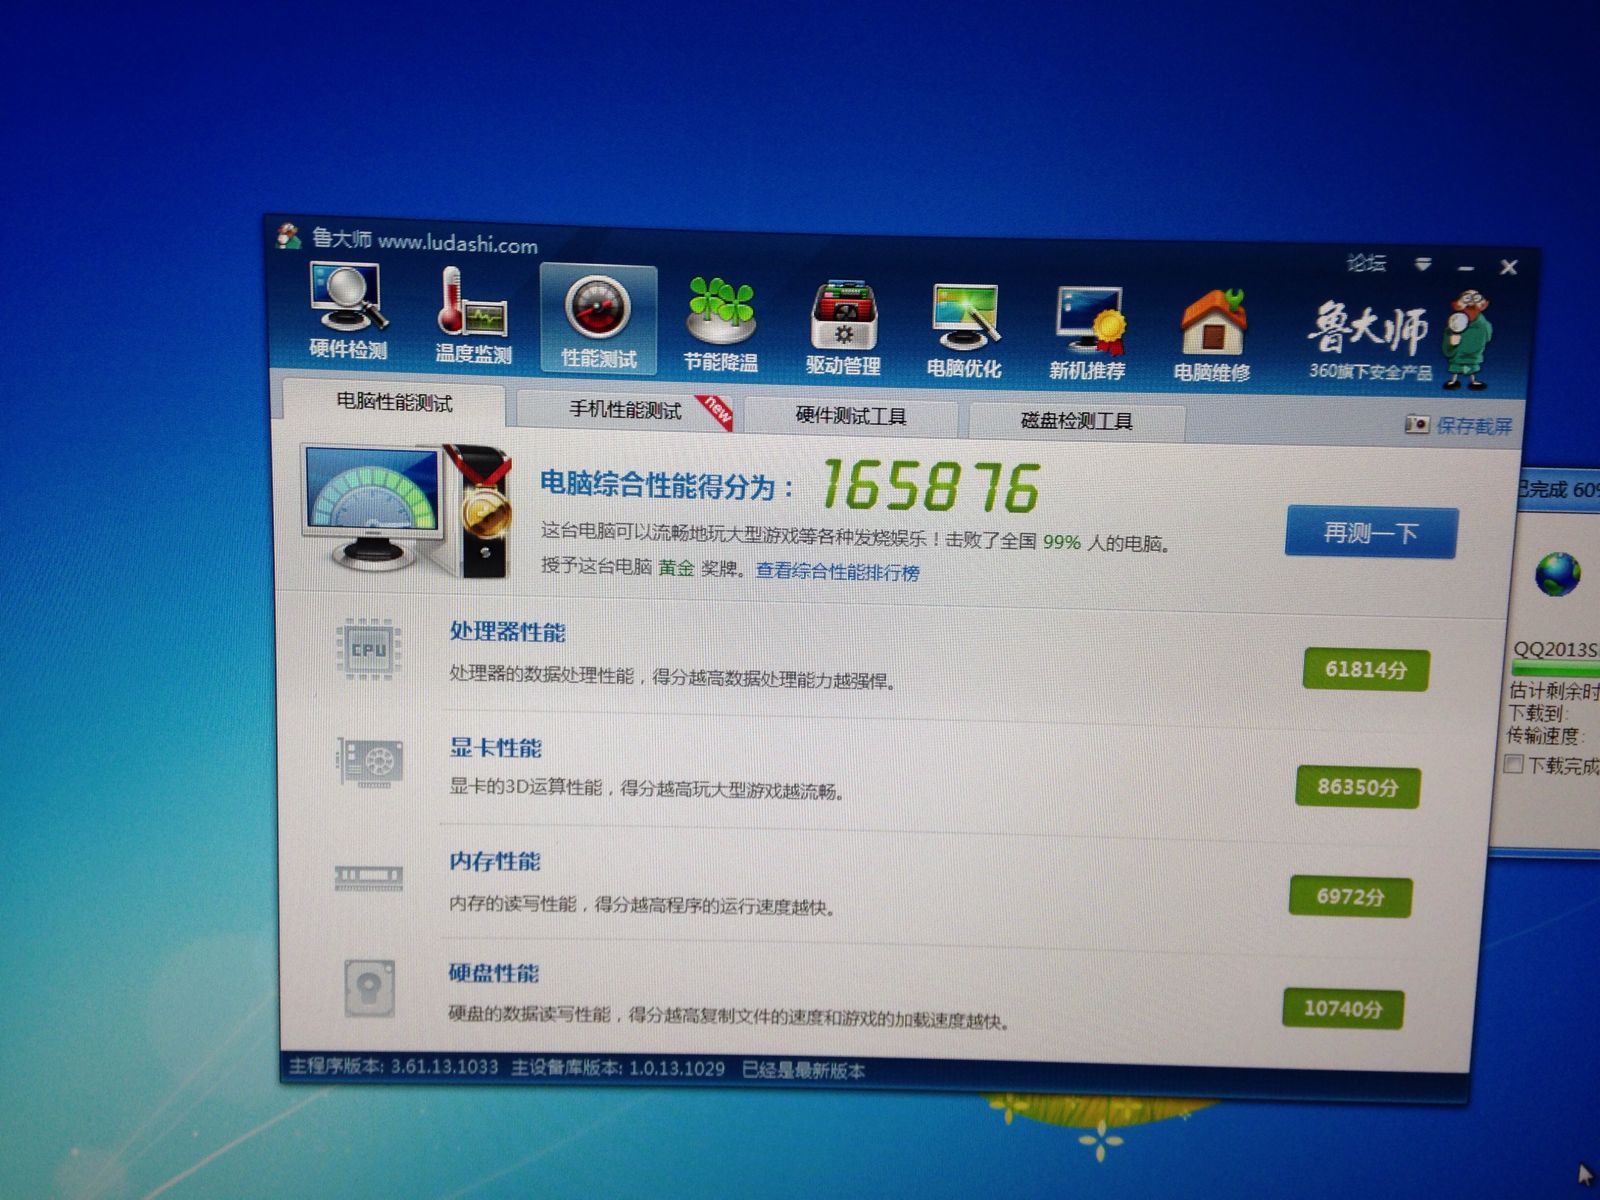This screenshot has height=1200, width=1600.
Task: Click the Ludashi app icon in title bar
Action: coord(289,236)
